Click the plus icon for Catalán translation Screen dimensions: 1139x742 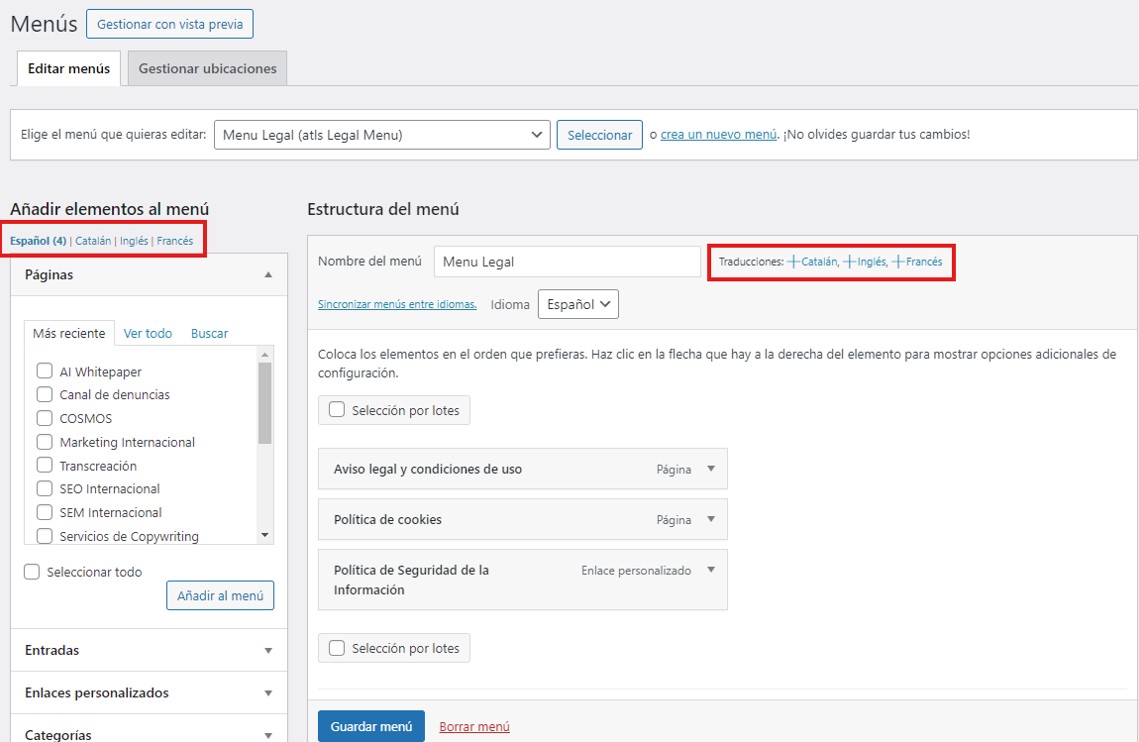[794, 262]
